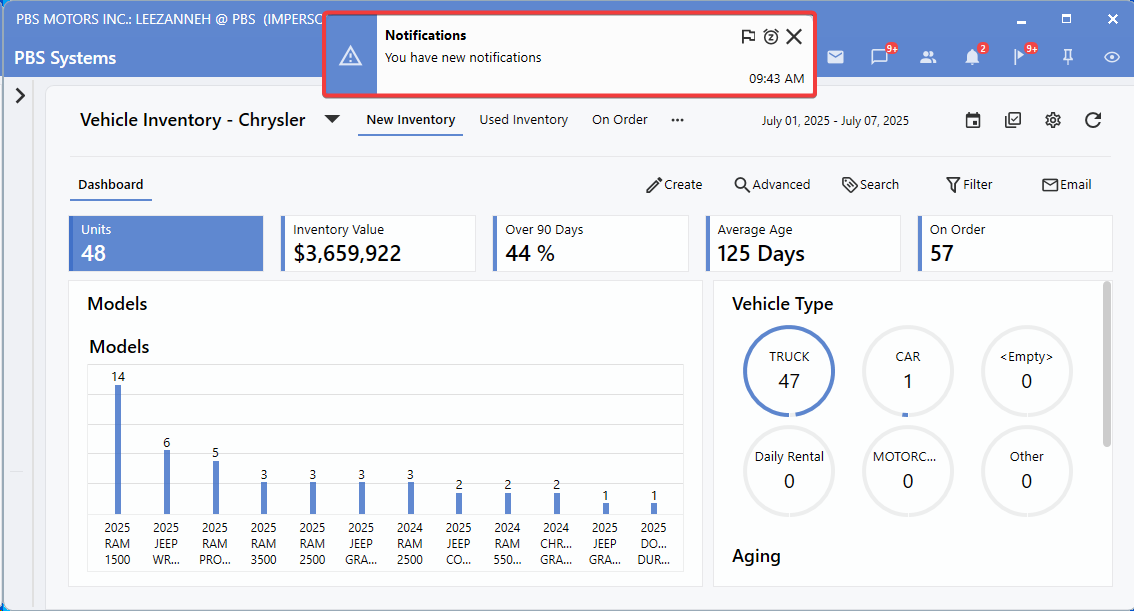This screenshot has height=611, width=1134.
Task: Refresh the vehicle inventory dashboard
Action: click(x=1093, y=120)
